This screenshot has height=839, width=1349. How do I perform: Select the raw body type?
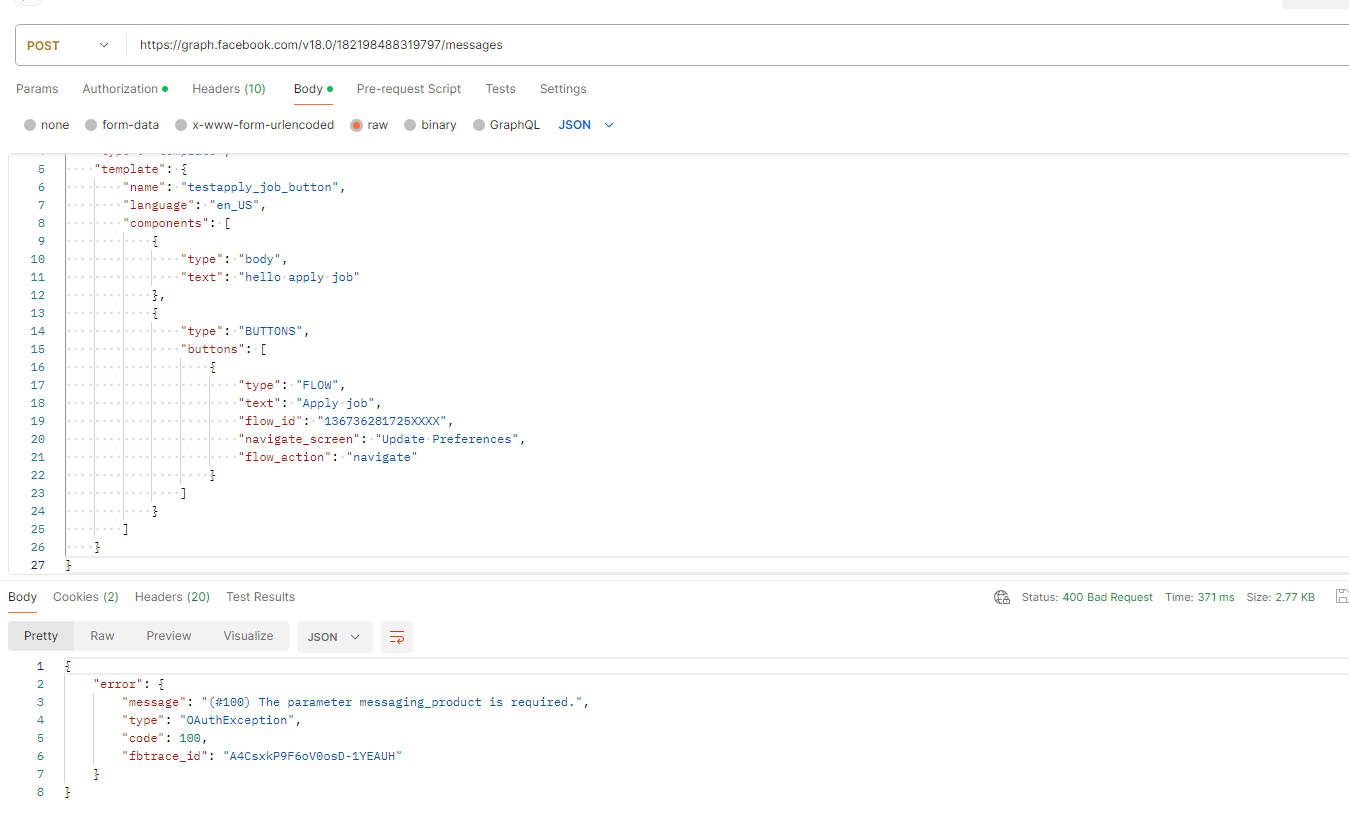tap(369, 125)
